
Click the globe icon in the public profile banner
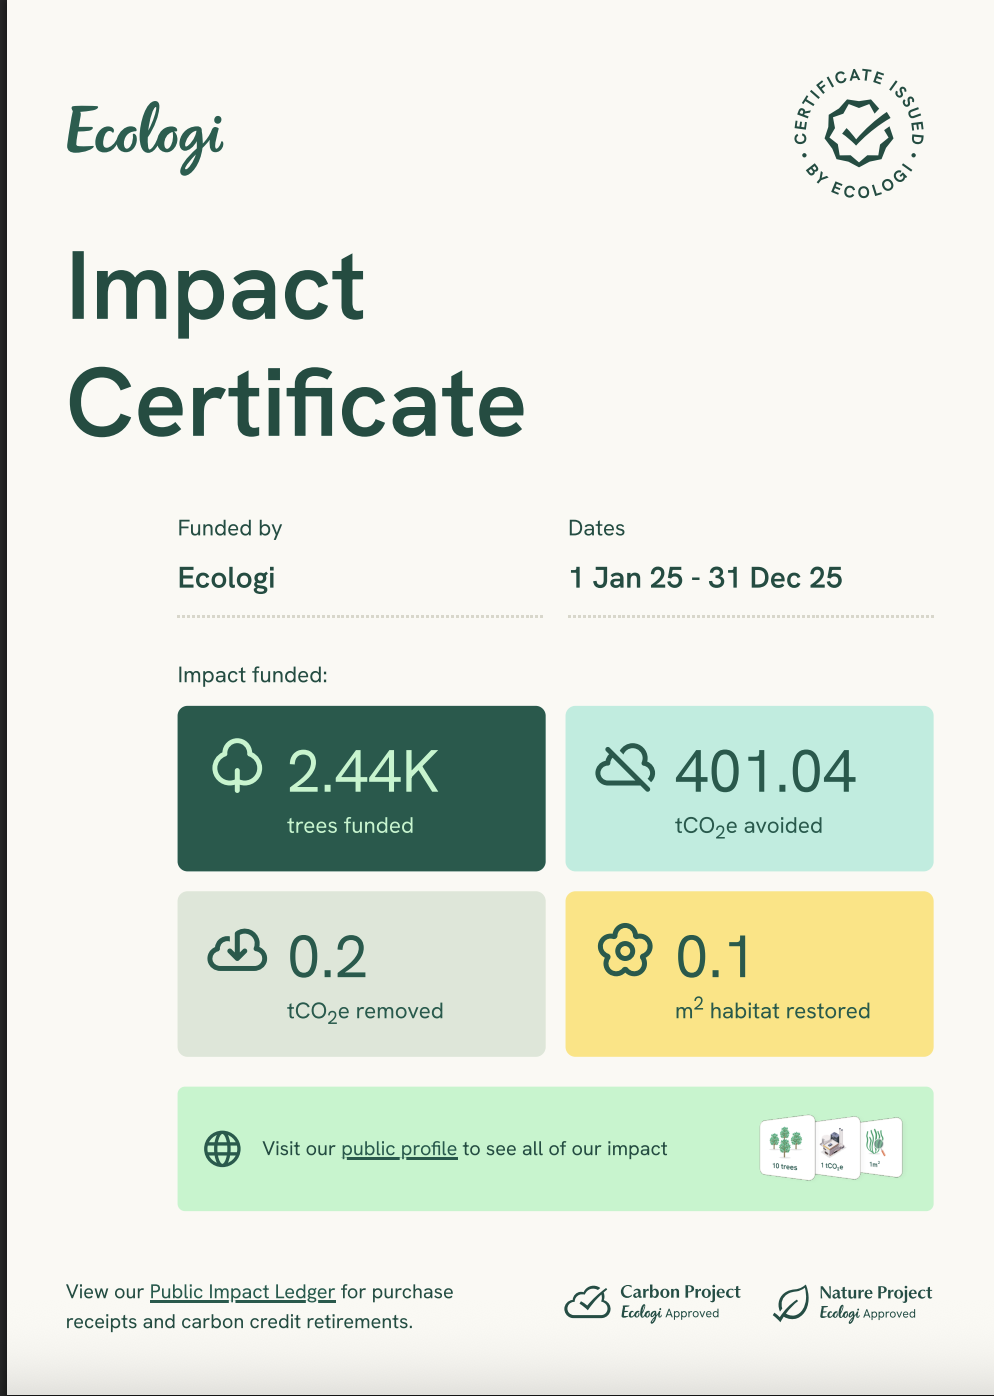pos(222,1149)
